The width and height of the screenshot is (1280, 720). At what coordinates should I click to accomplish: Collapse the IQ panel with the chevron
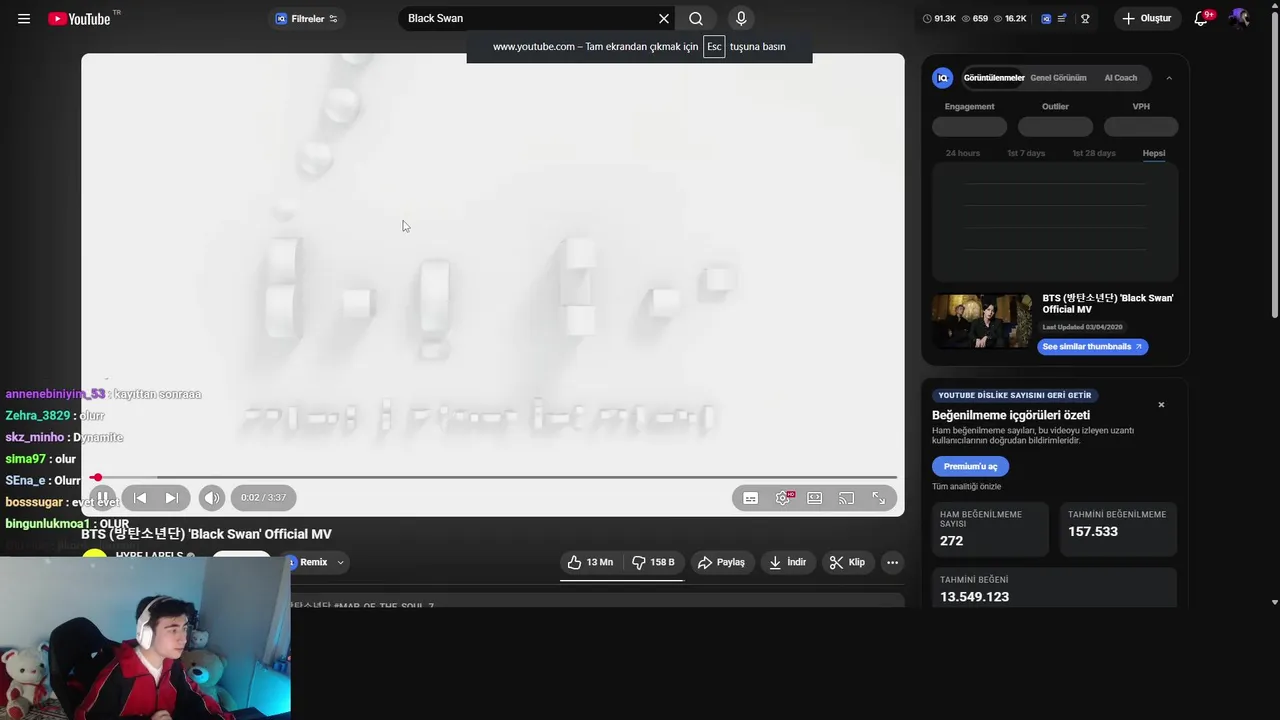pyautogui.click(x=1169, y=78)
